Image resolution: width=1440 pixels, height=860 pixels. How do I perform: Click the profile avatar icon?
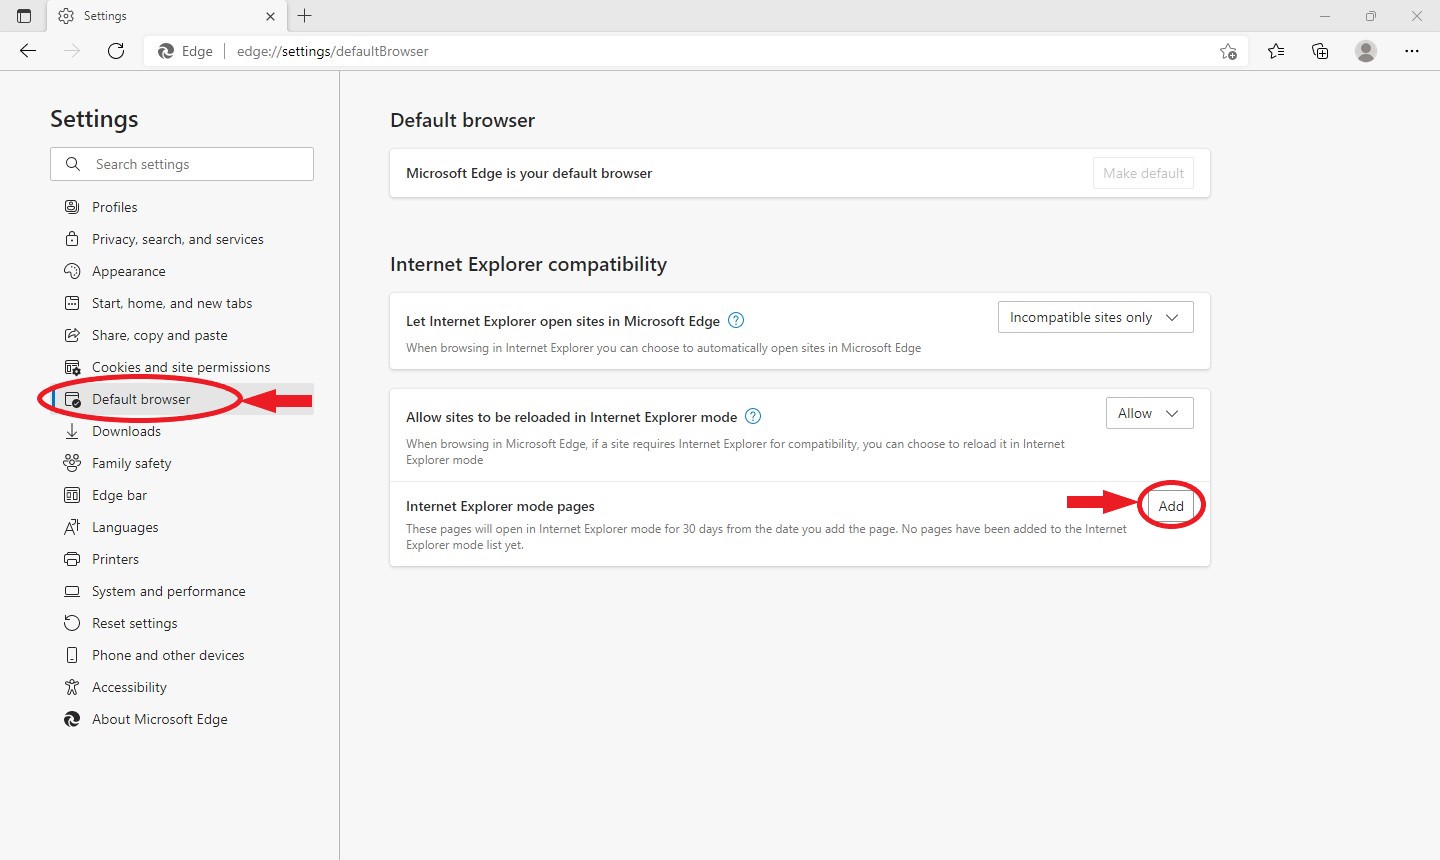pyautogui.click(x=1366, y=51)
